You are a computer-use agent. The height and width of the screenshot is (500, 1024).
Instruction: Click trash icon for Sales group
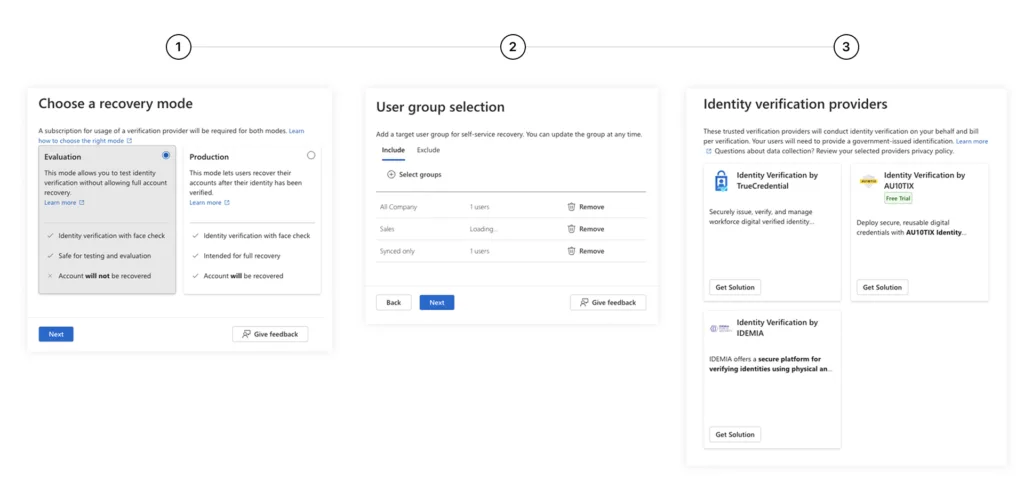(x=571, y=229)
